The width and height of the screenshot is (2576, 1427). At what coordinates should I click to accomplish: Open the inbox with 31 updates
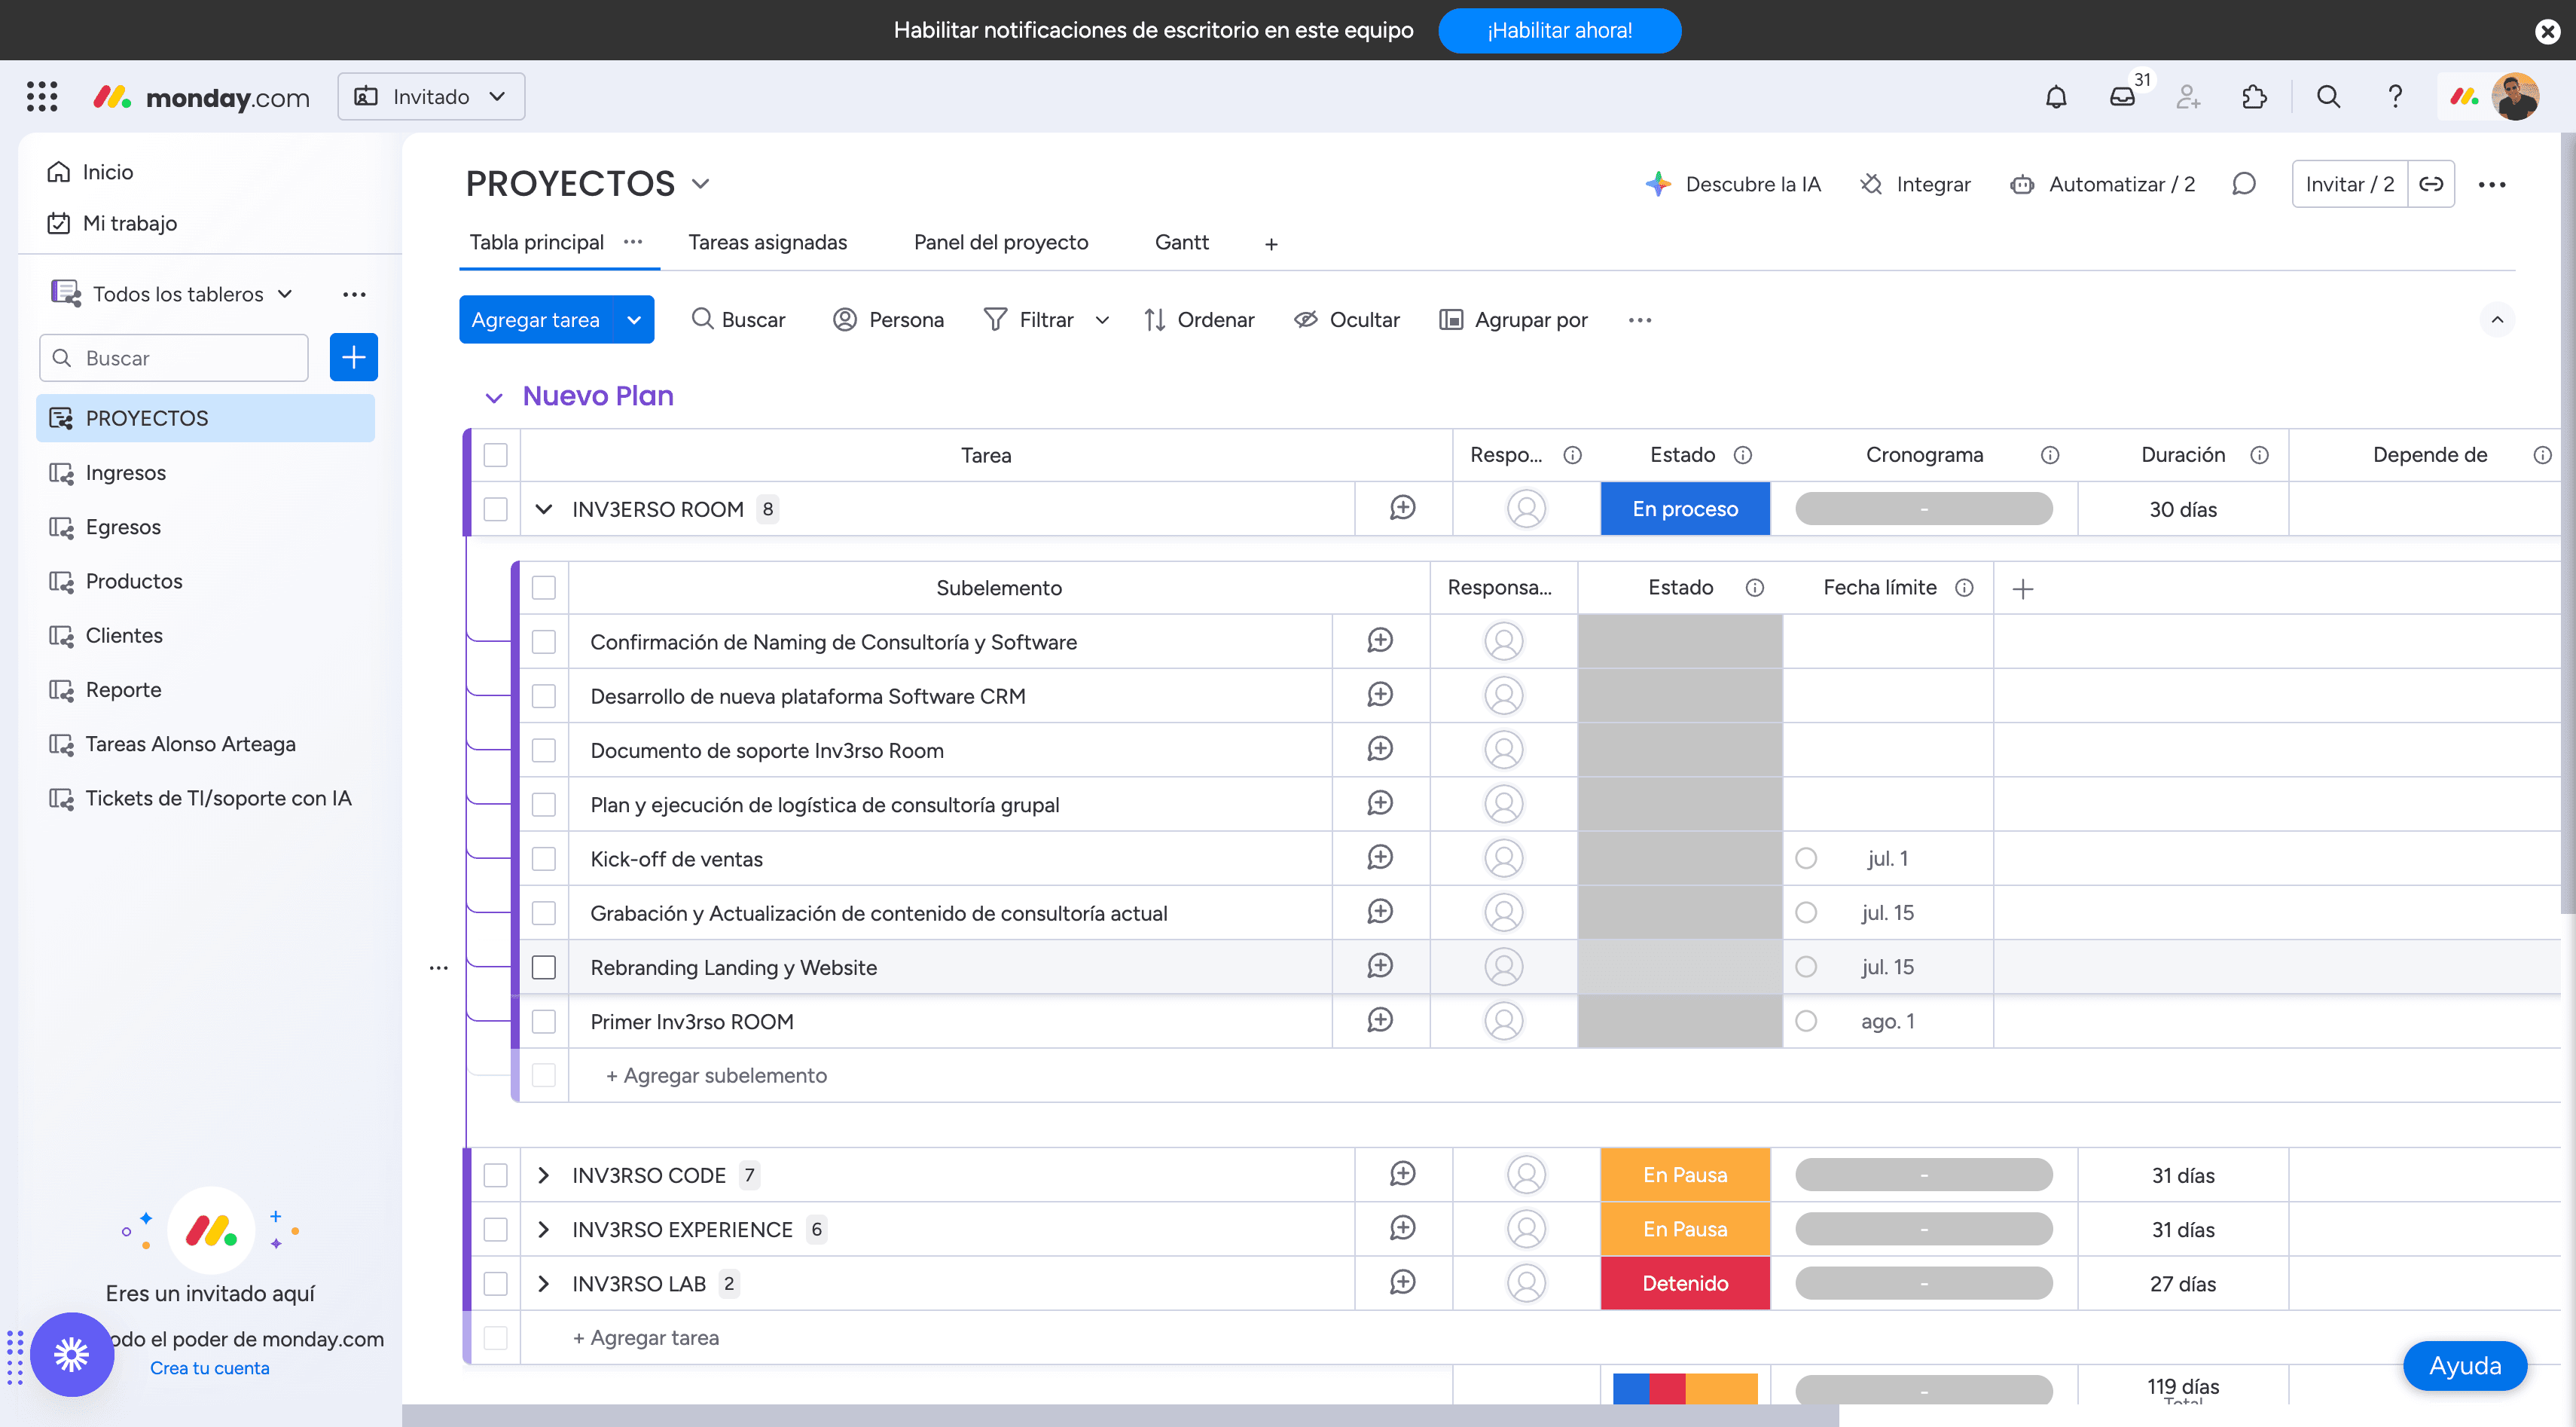coord(2122,97)
